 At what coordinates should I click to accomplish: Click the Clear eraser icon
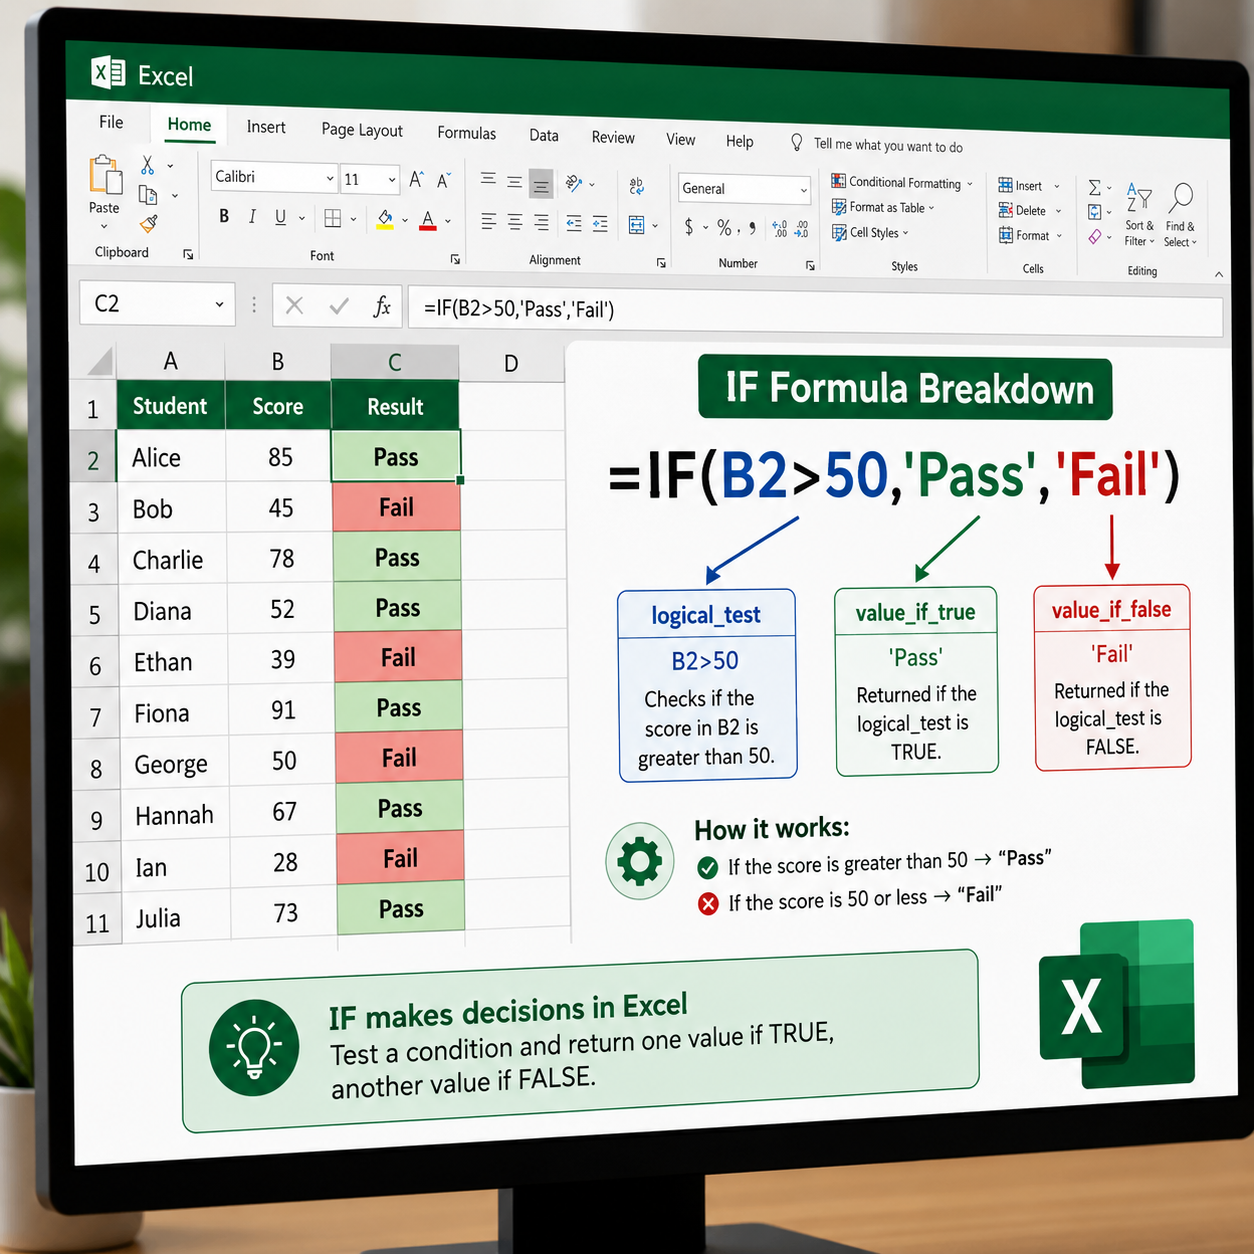coord(1095,237)
